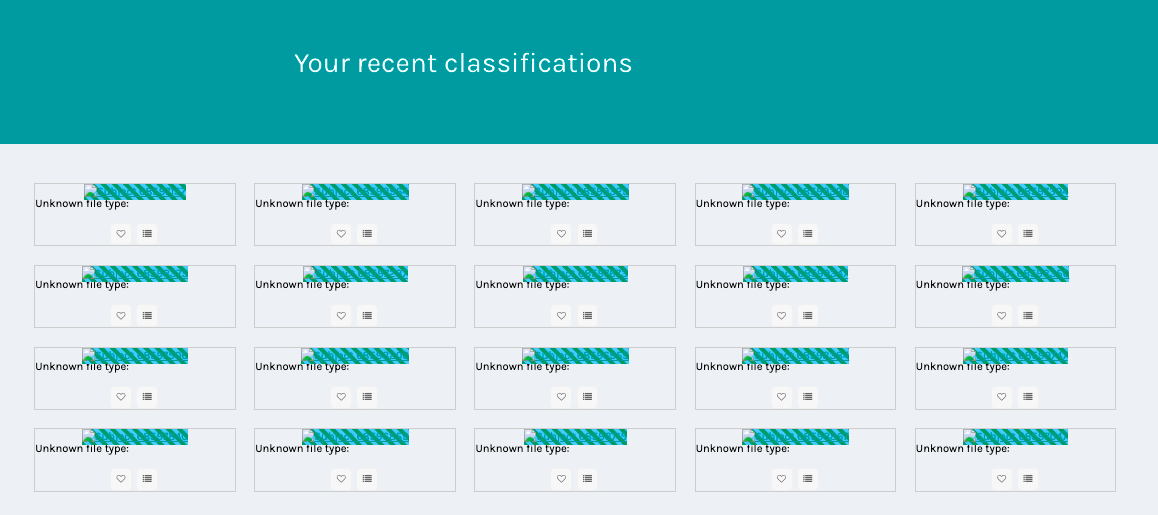Click list icon on third-row middle card
This screenshot has height=515, width=1158.
click(x=587, y=397)
